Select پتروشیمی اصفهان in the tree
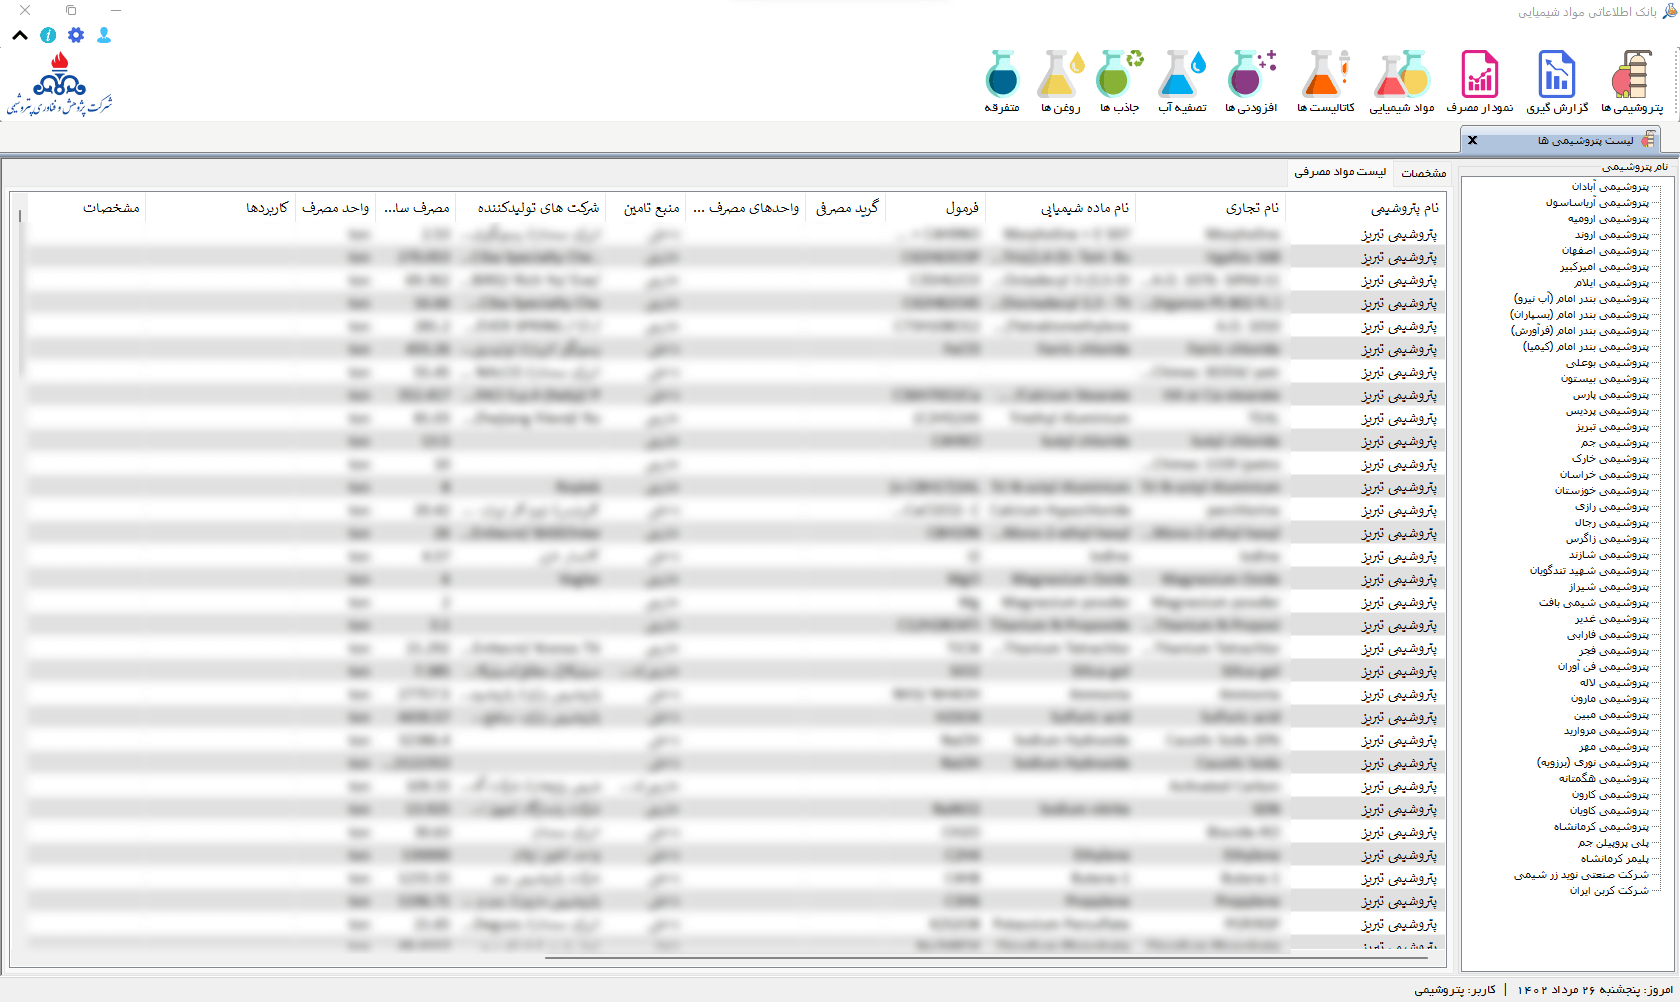 click(x=1606, y=251)
